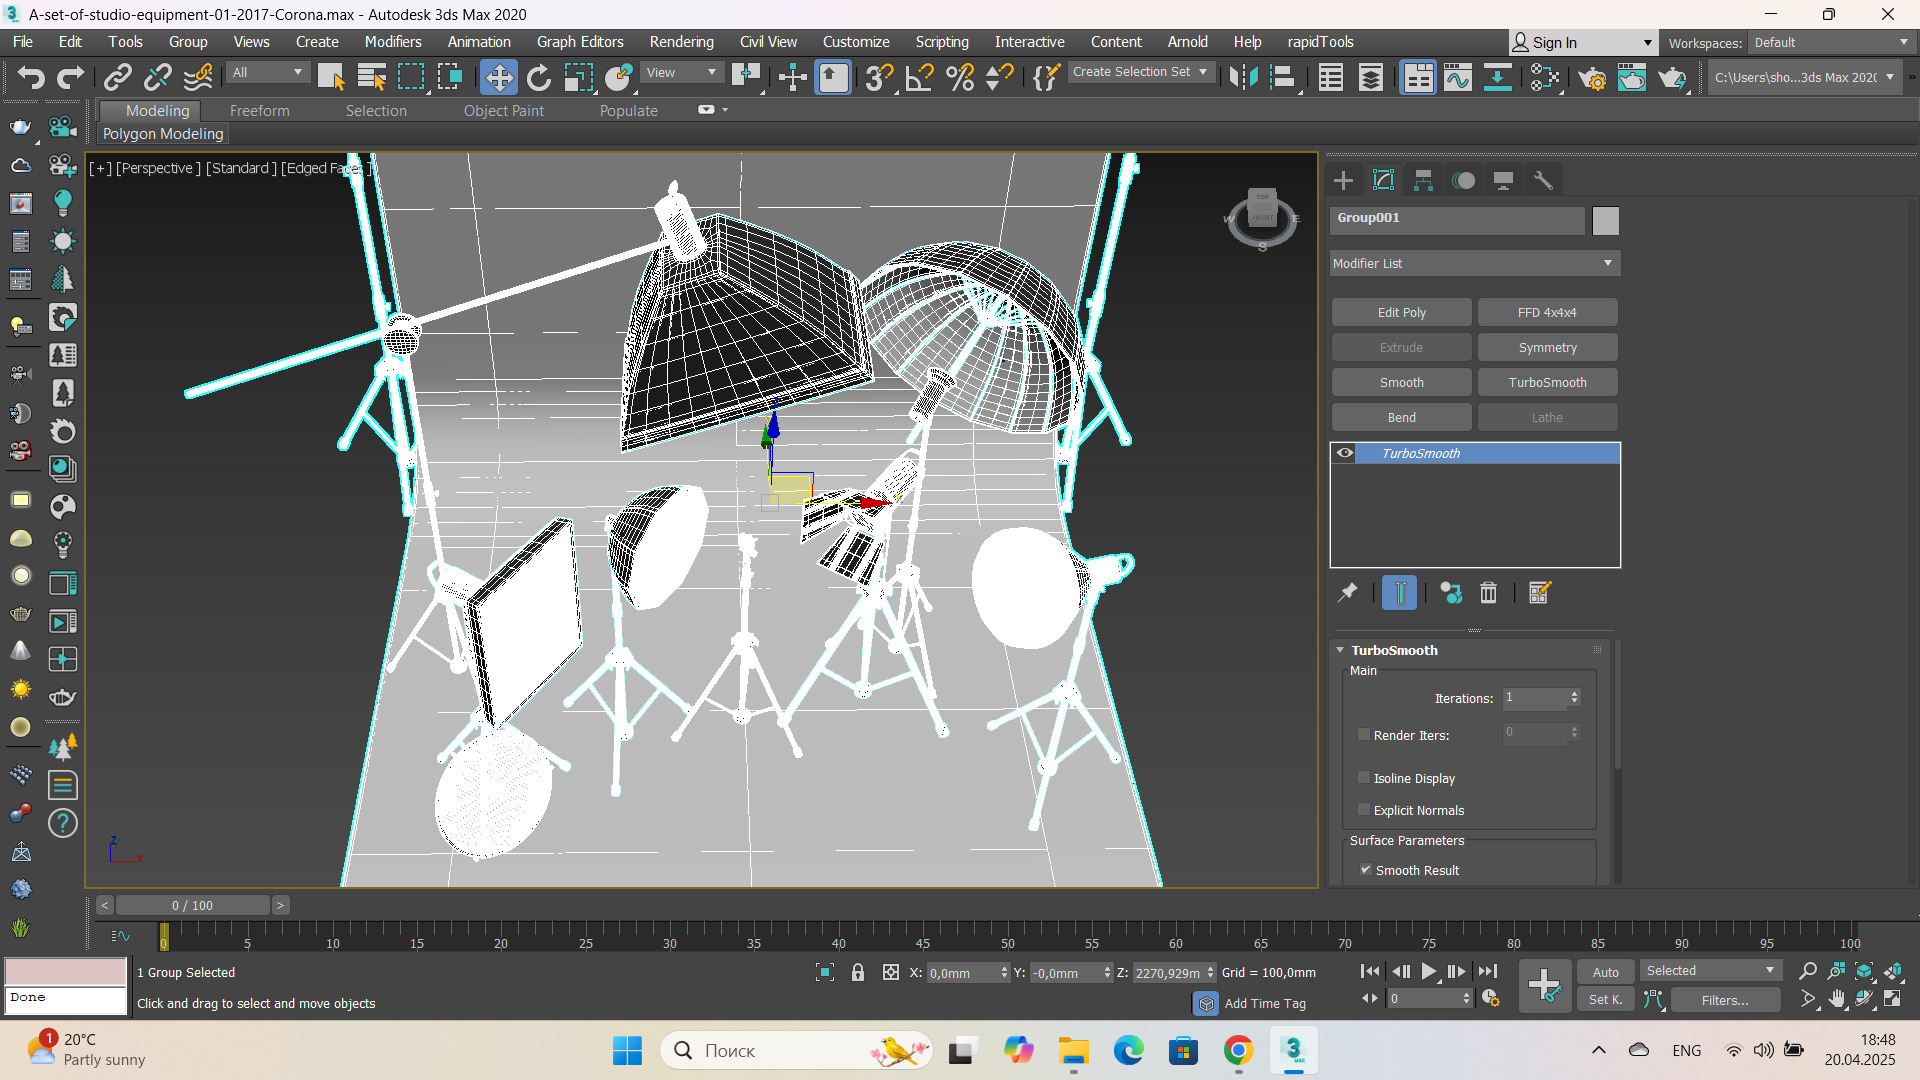Switch to the Display command panel tab
The image size is (1920, 1080).
pos(1503,180)
